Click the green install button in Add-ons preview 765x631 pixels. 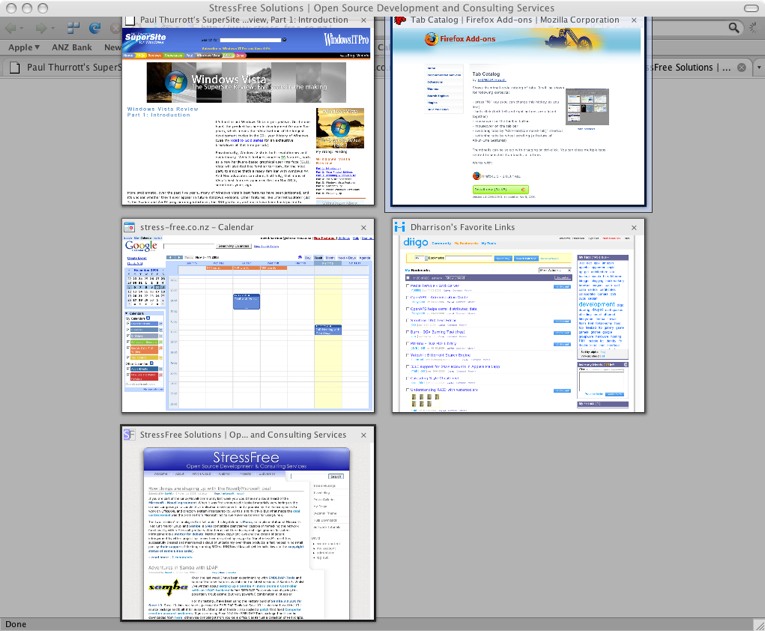pos(501,189)
